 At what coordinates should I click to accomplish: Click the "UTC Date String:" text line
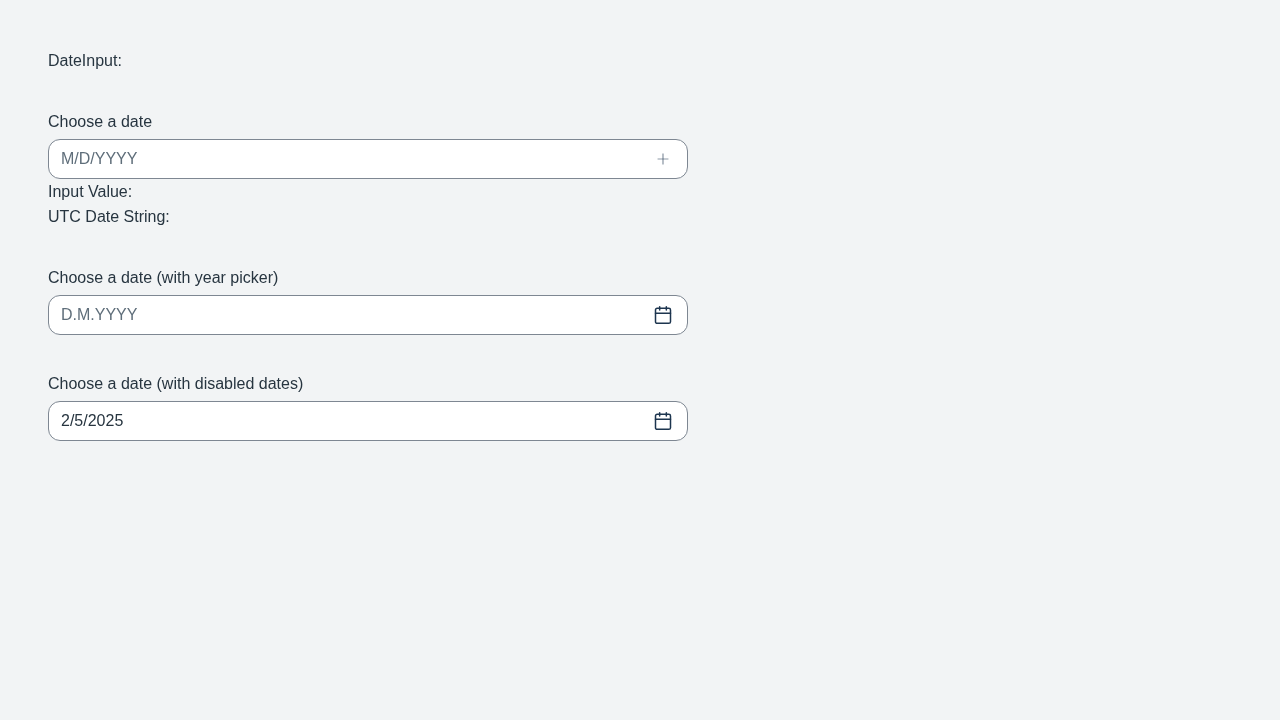coord(109,217)
